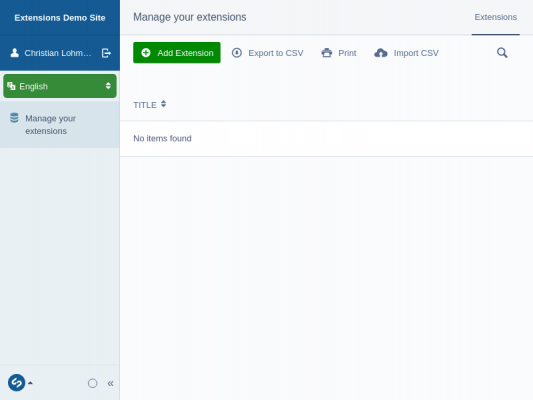This screenshot has height=400, width=533.
Task: Click the round logo at bottom left
Action: click(x=16, y=383)
